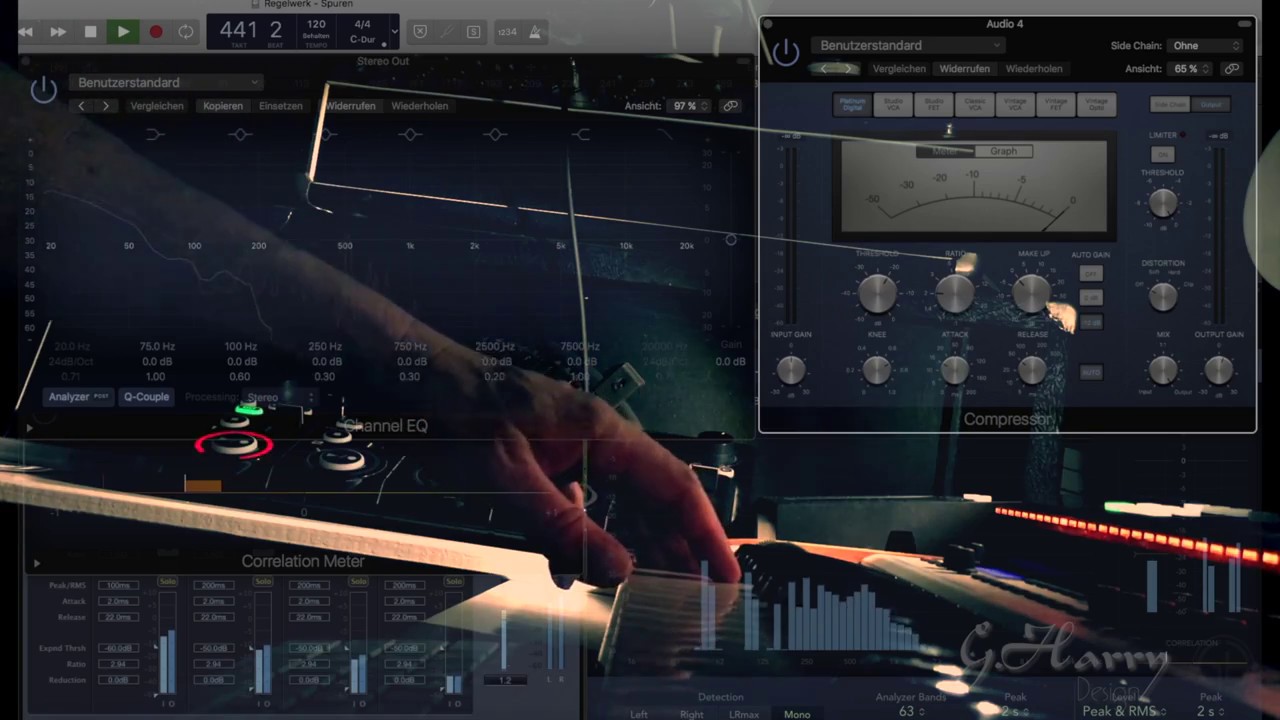Viewport: 1280px width, 720px height.
Task: Switch to Side Chain view button
Action: [1170, 104]
